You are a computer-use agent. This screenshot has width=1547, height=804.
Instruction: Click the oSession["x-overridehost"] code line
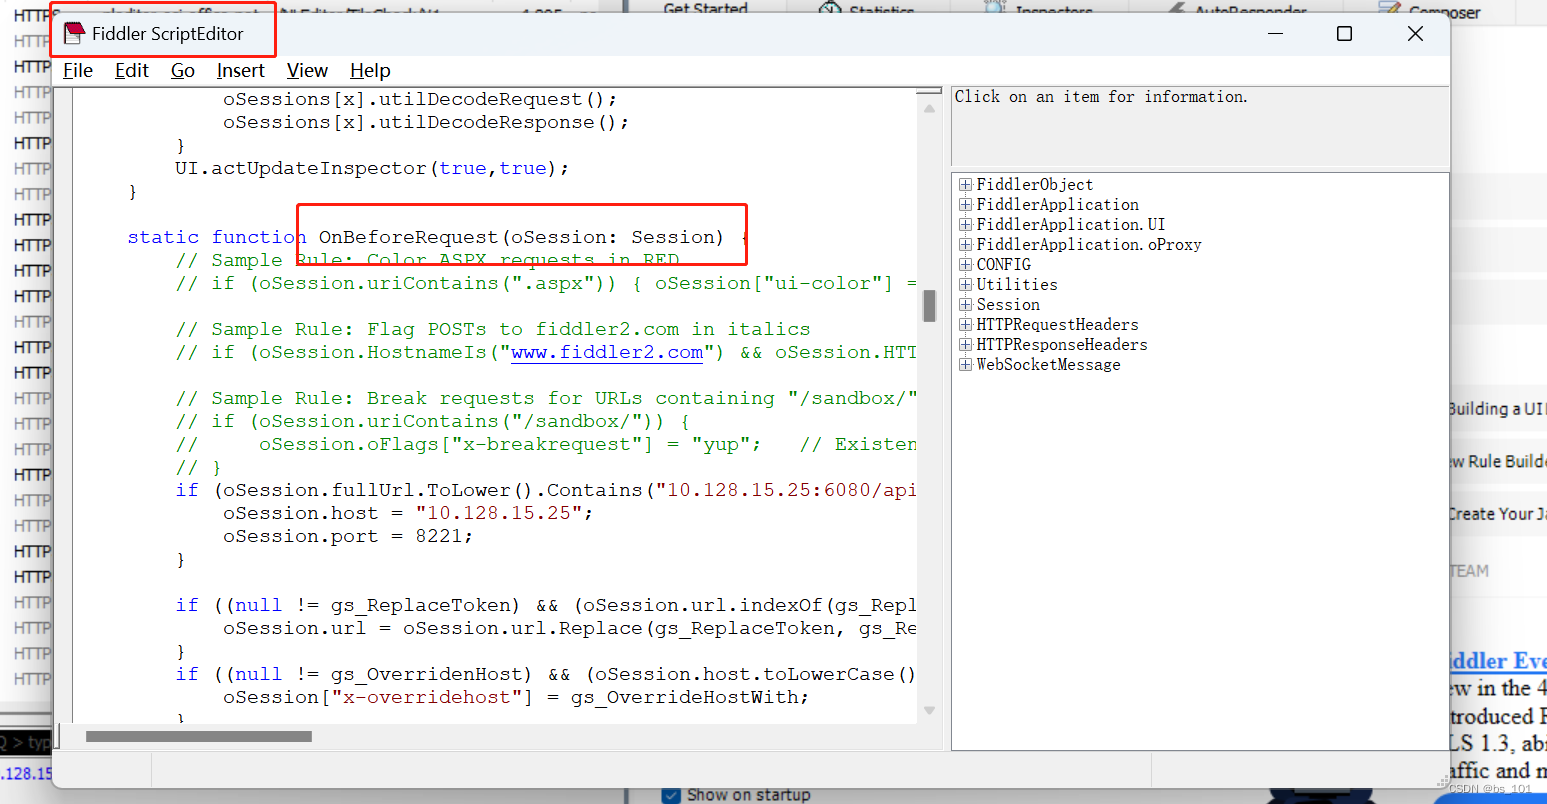[516, 698]
